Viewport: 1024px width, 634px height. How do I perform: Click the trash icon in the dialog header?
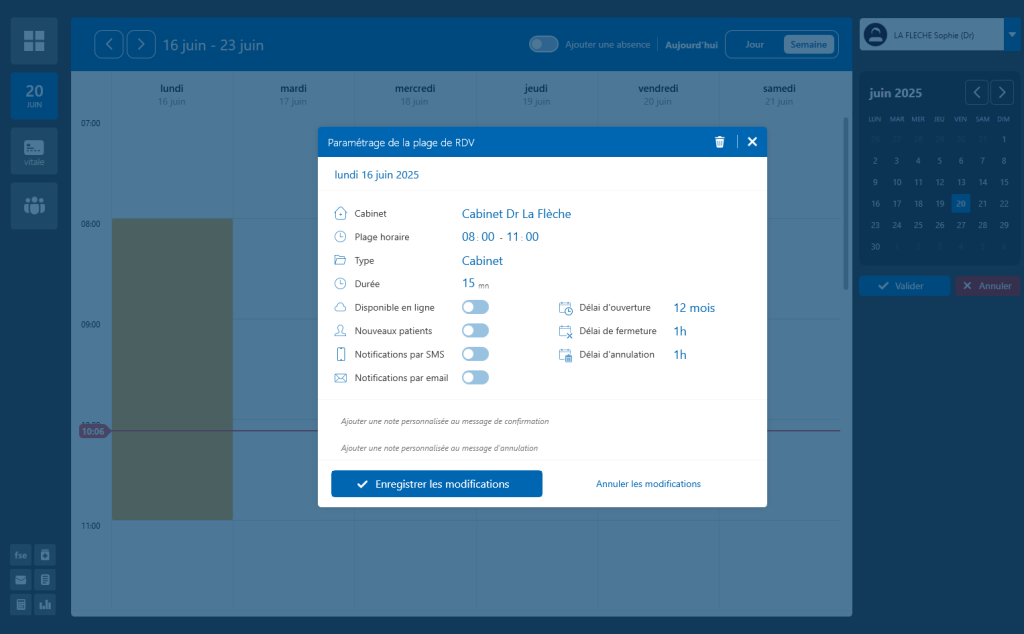click(x=719, y=142)
